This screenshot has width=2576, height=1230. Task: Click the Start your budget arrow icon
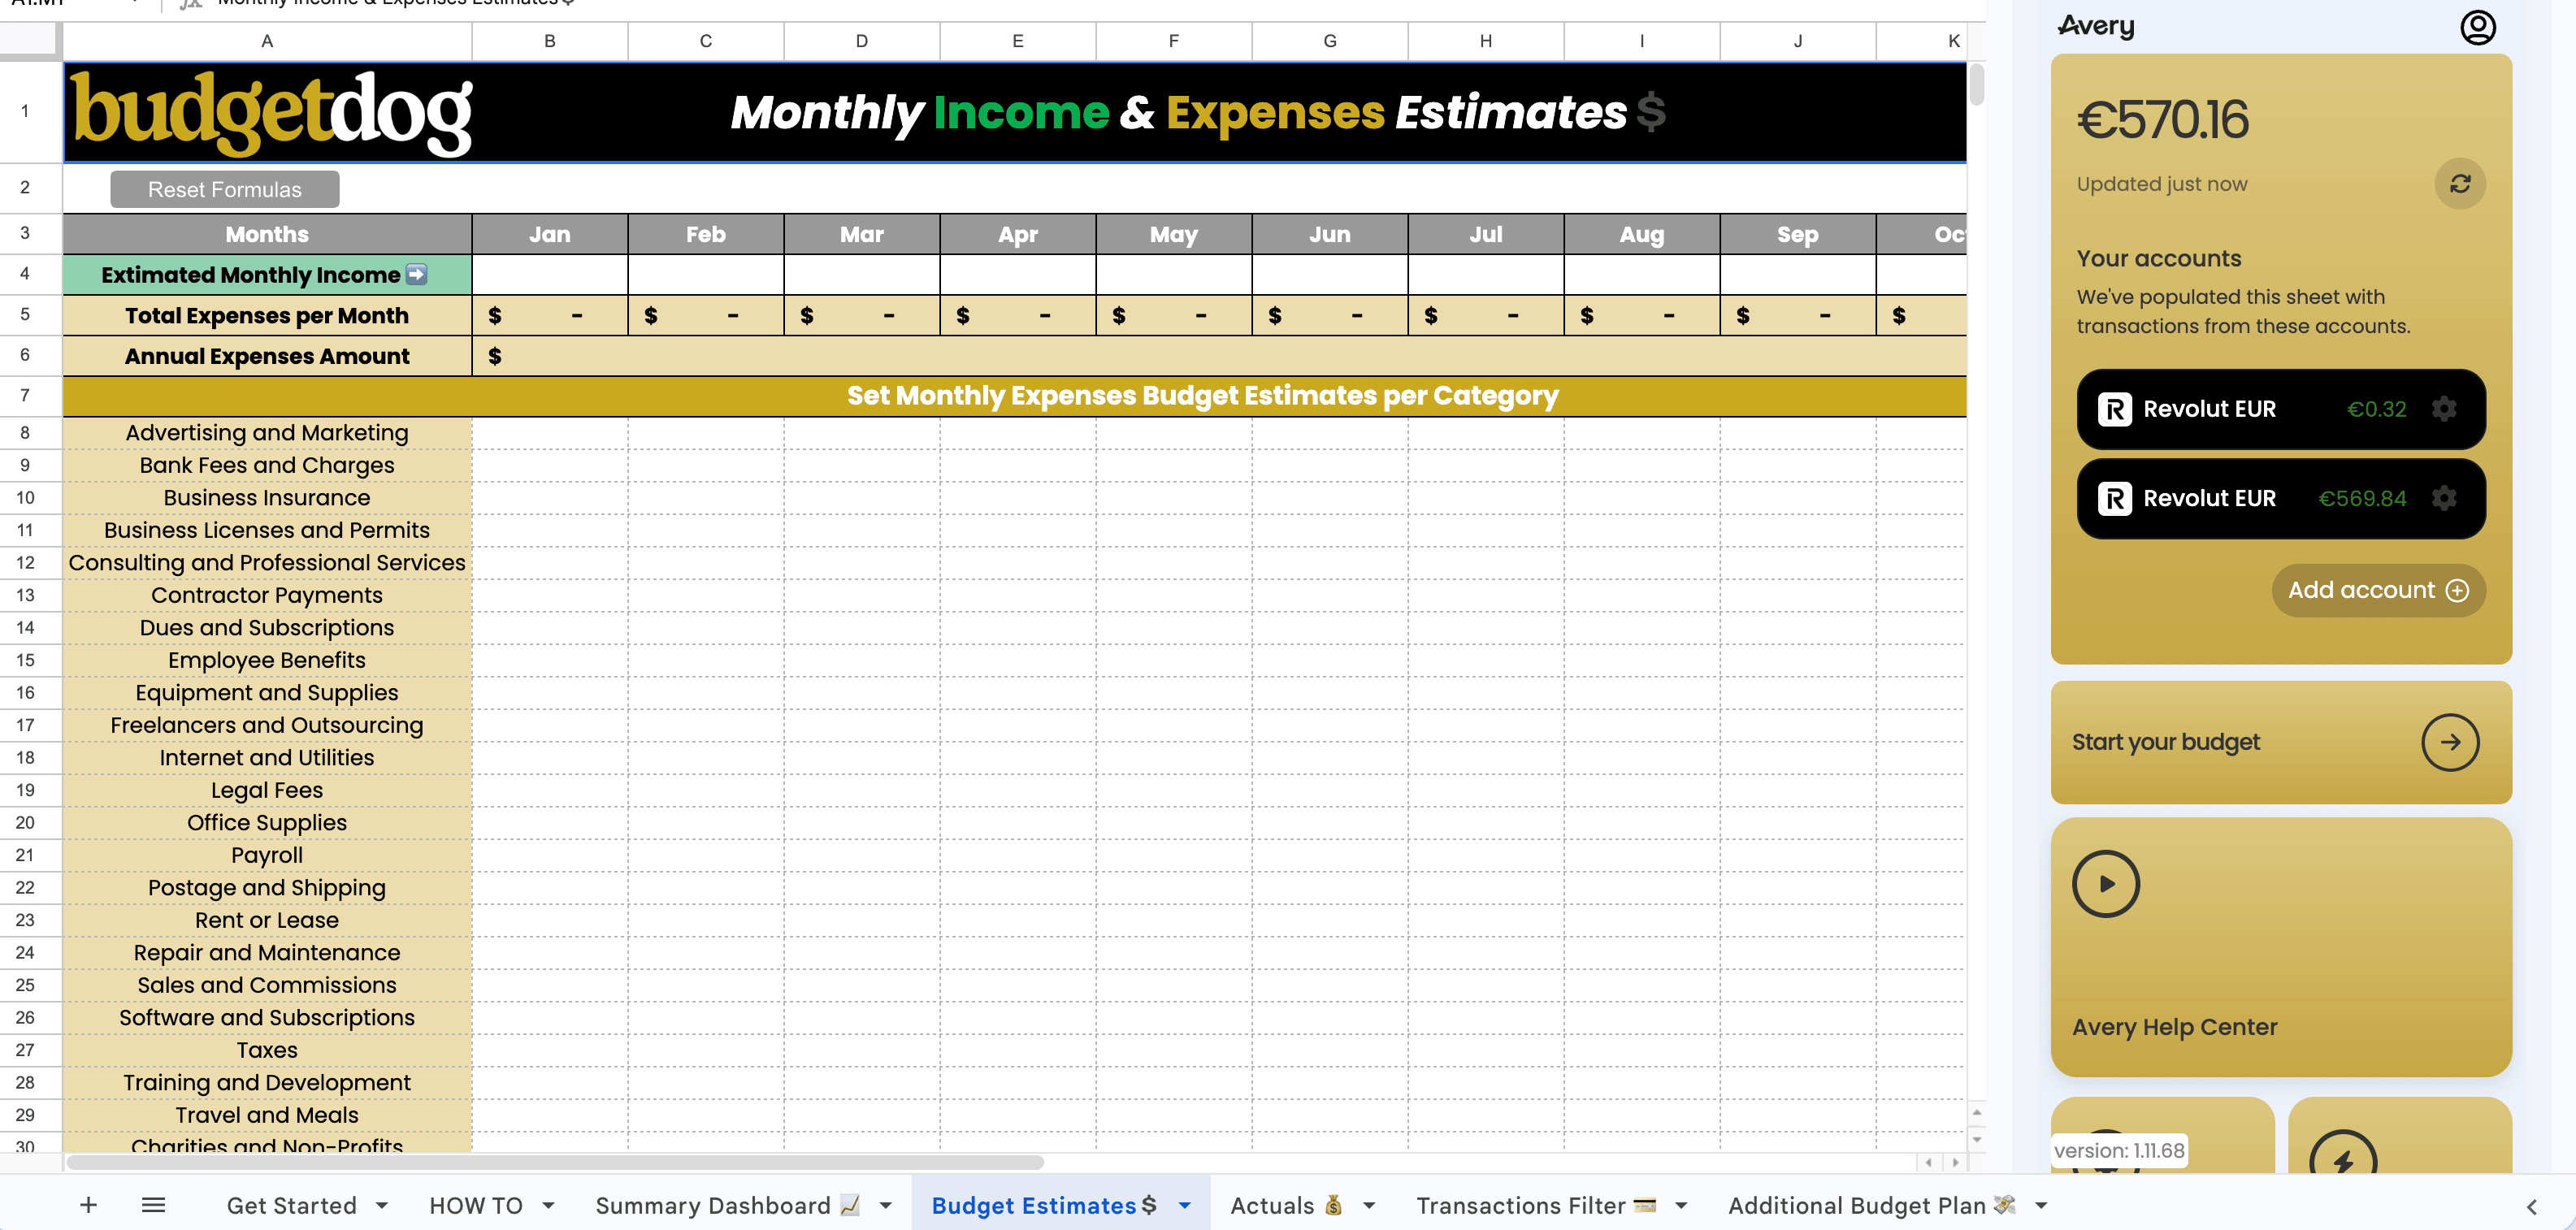2449,742
